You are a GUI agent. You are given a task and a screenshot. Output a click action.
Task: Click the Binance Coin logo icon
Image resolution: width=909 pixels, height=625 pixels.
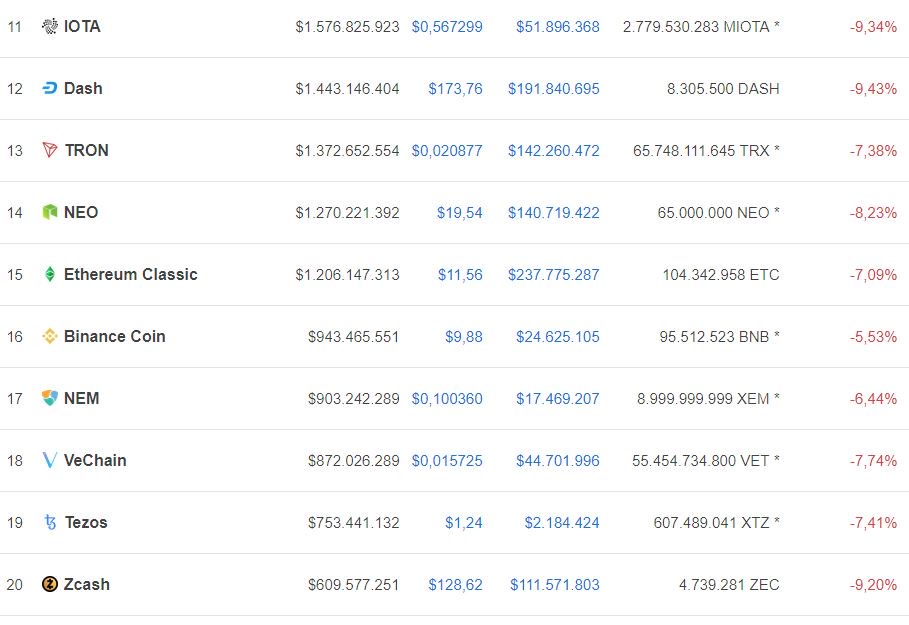click(50, 336)
